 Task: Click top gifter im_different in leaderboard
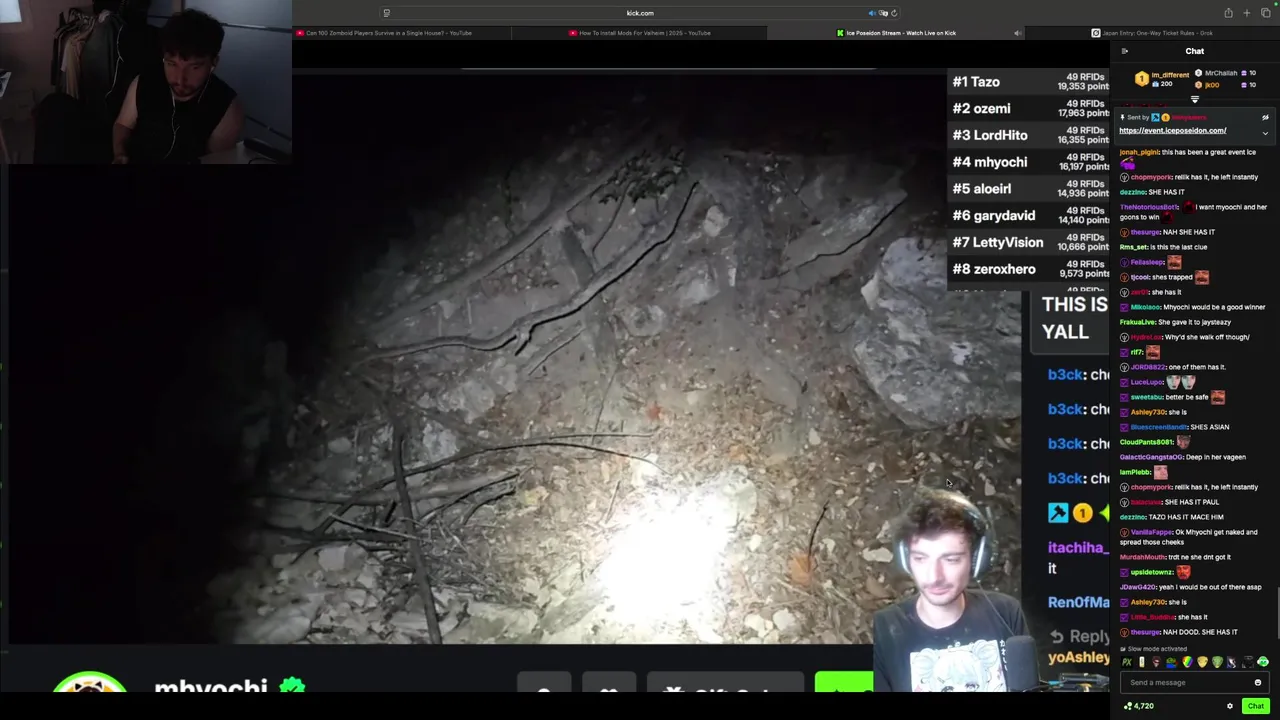coord(1171,75)
